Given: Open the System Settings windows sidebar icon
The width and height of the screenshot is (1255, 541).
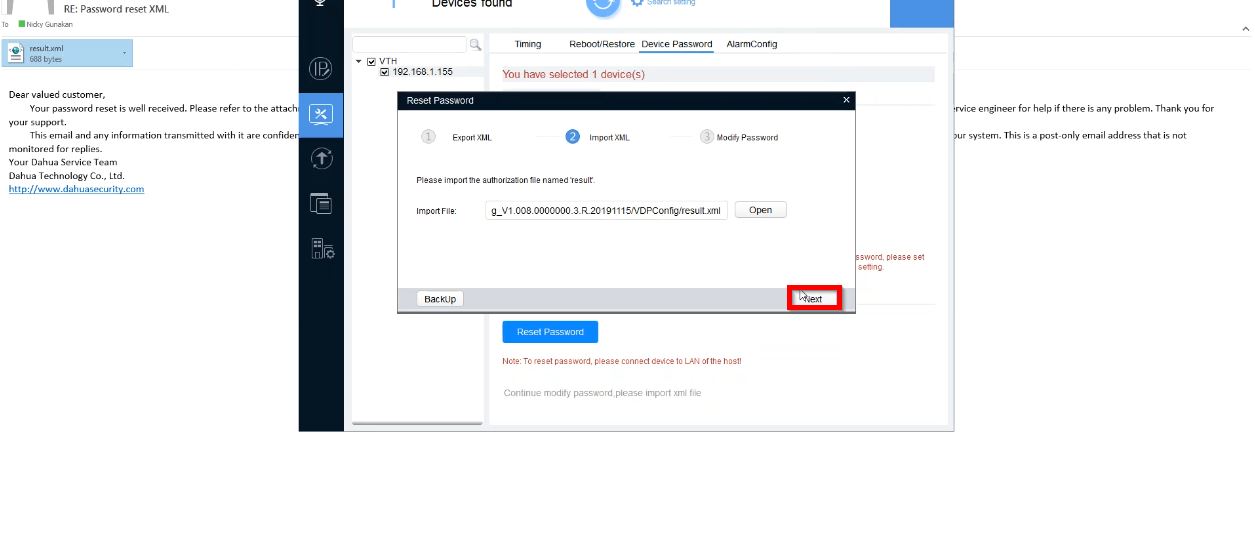Looking at the screenshot, I should point(321,204).
